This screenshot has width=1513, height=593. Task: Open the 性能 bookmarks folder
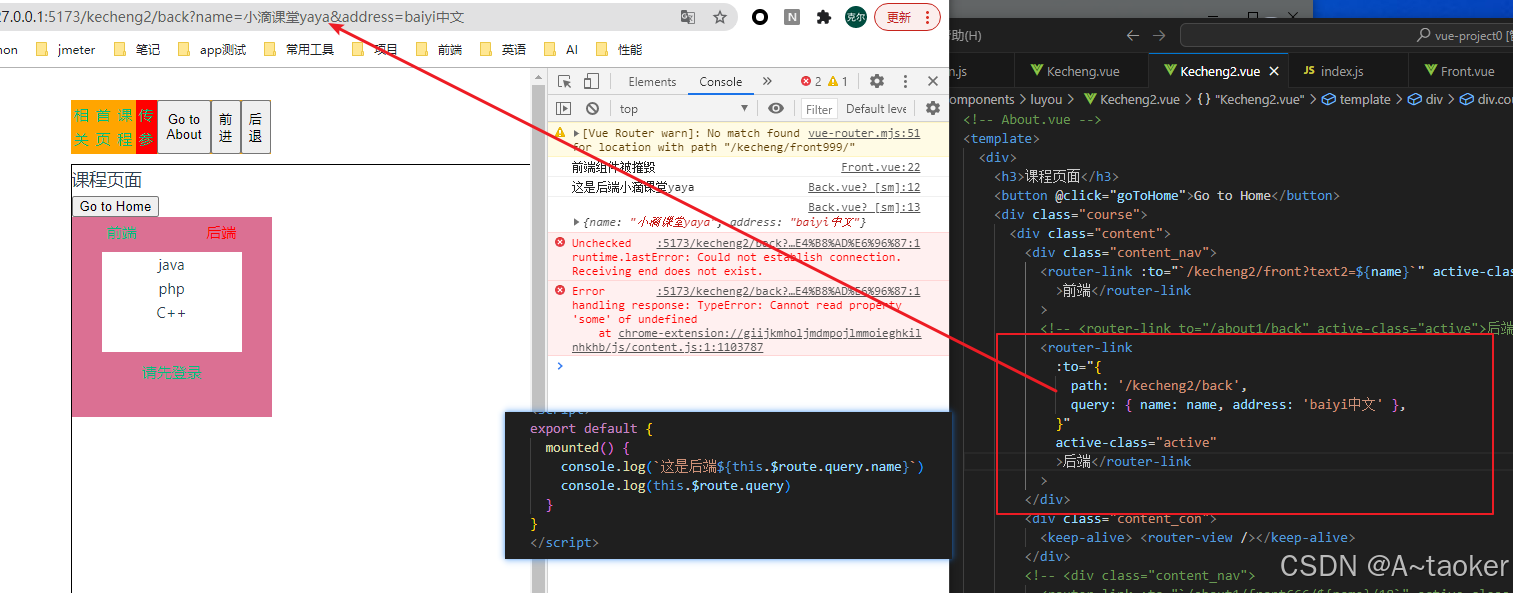click(619, 49)
